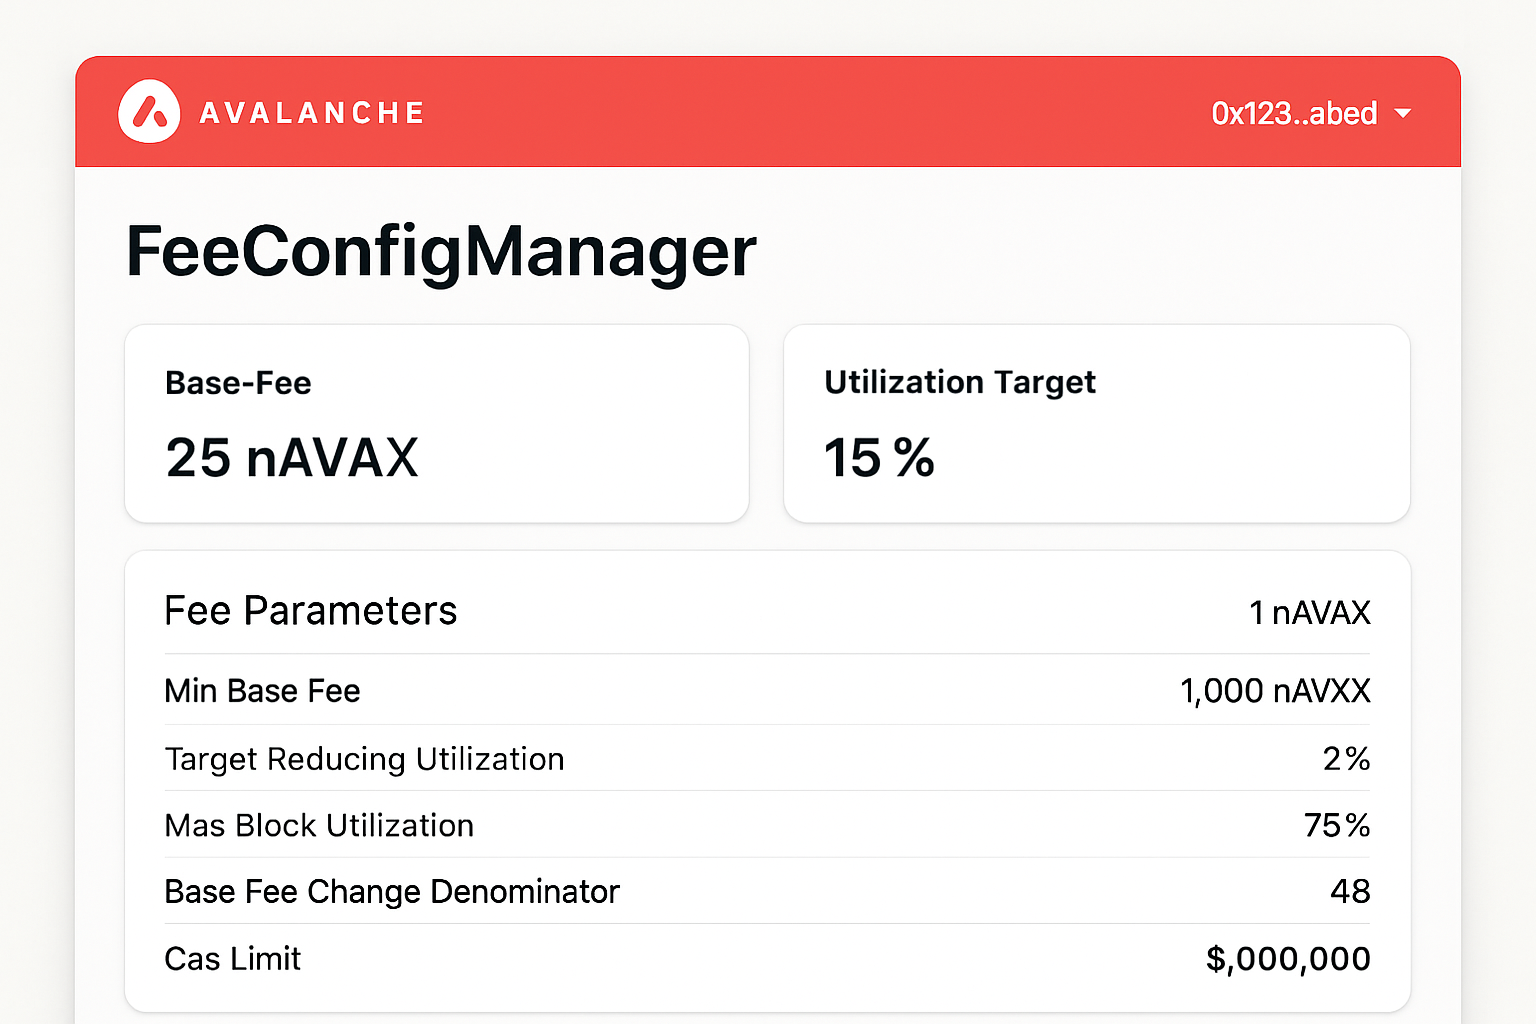Viewport: 1536px width, 1024px height.
Task: Select the 15 % utilization value
Action: tap(879, 458)
